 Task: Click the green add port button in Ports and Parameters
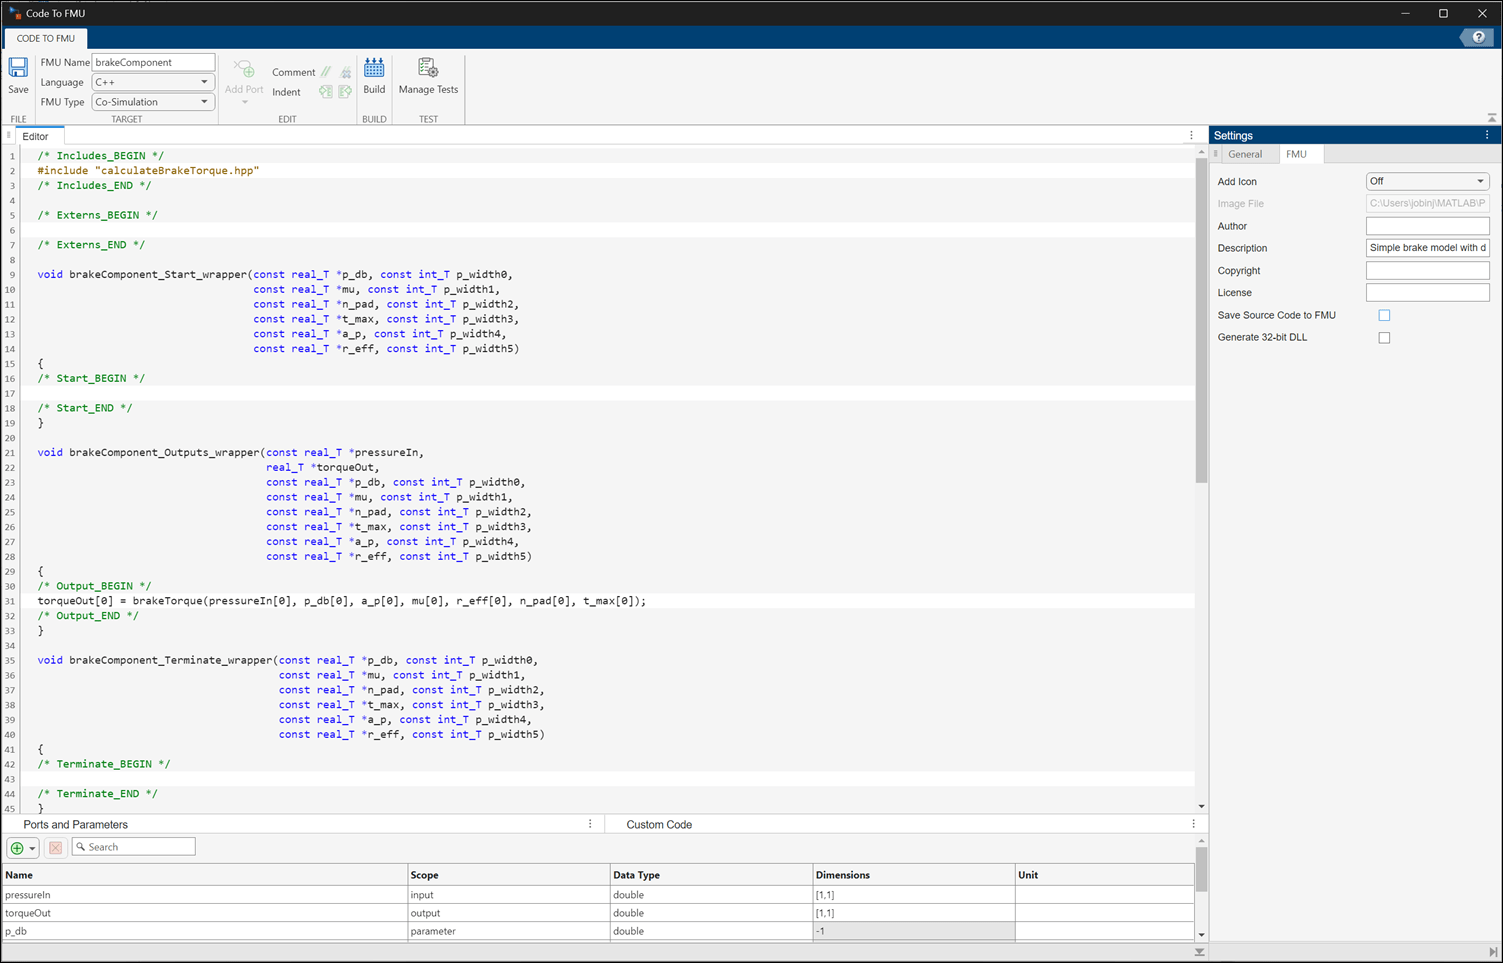(x=17, y=848)
